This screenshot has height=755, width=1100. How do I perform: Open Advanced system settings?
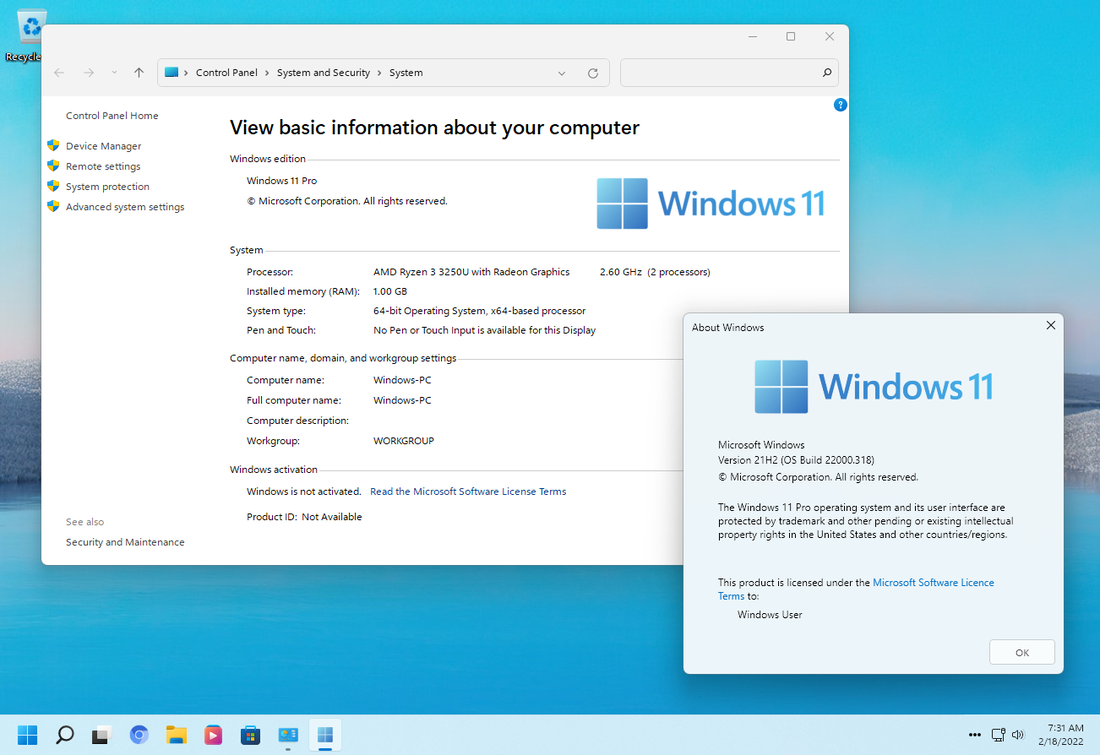coord(125,207)
